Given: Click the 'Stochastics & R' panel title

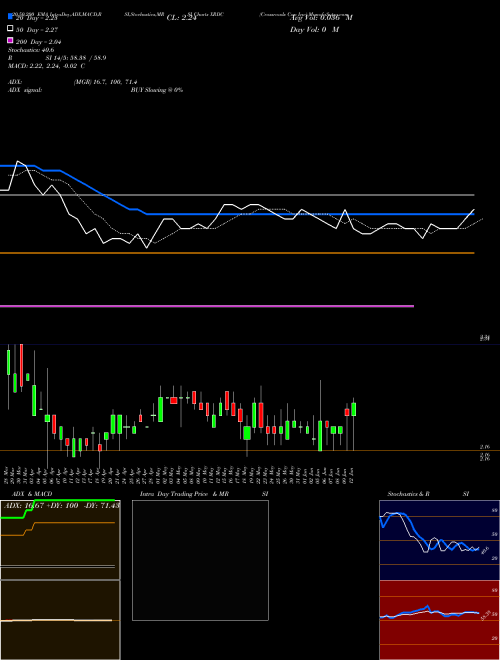Looking at the screenshot, I should pos(409,494).
